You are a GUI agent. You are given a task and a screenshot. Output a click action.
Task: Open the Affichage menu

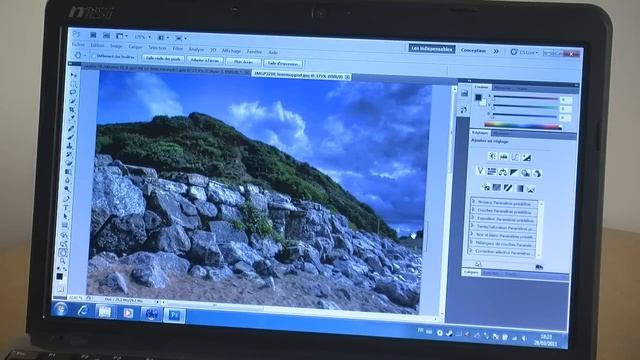pyautogui.click(x=231, y=51)
